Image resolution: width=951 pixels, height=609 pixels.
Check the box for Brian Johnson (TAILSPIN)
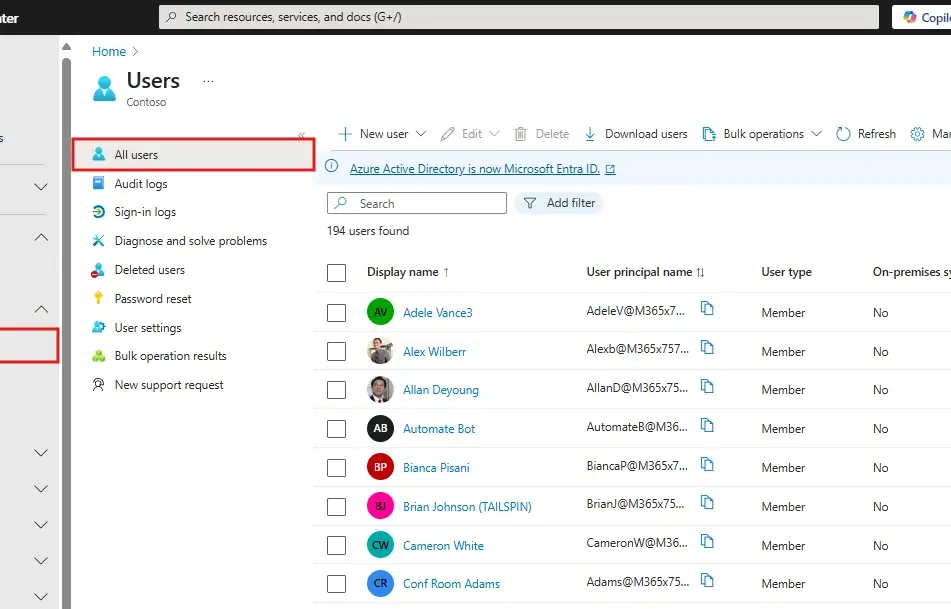(337, 506)
